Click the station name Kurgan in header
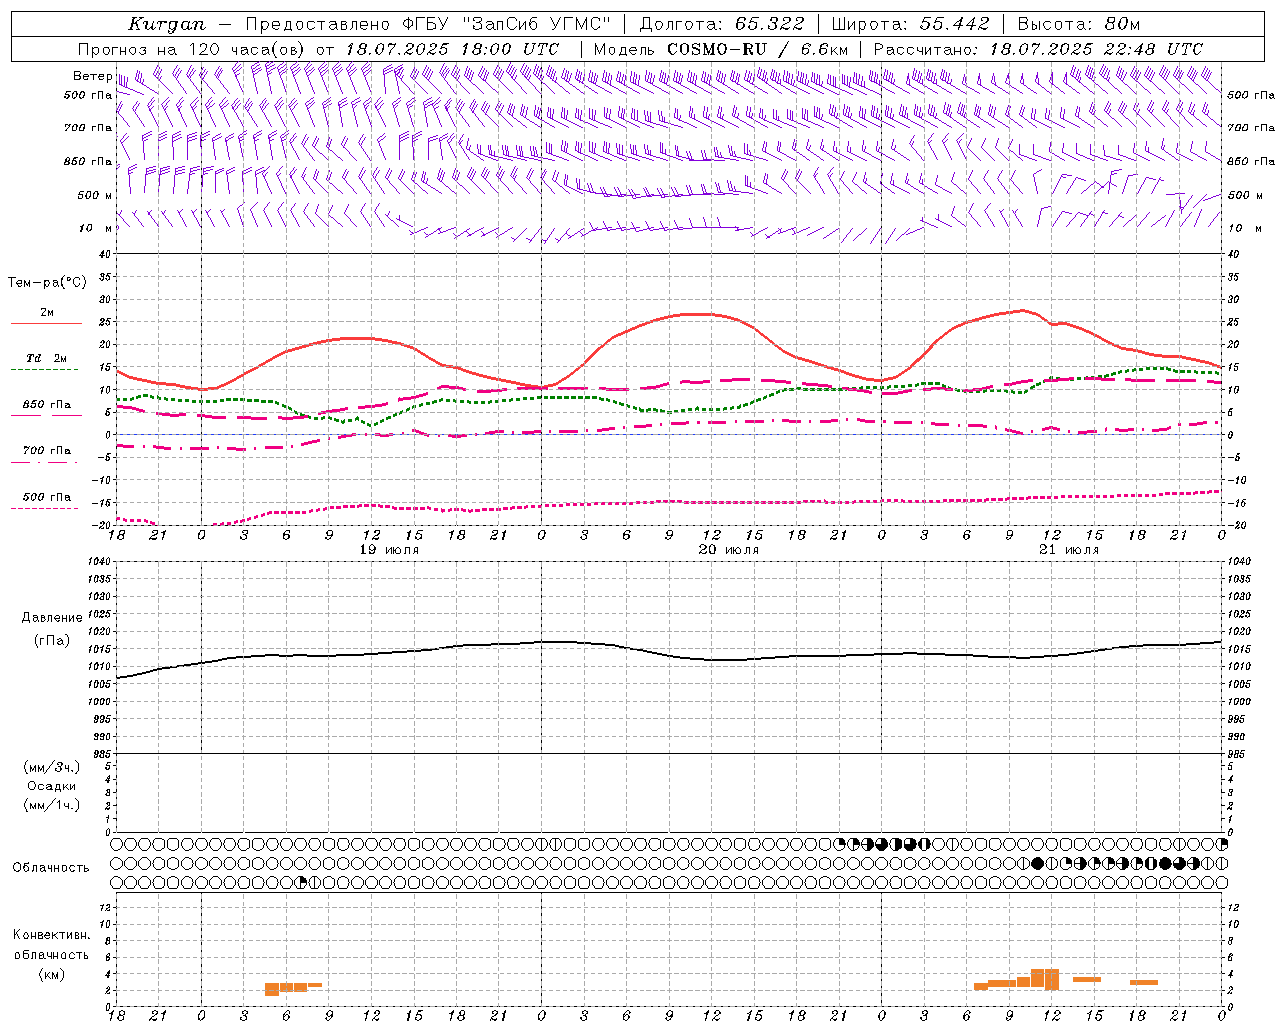The height and width of the screenshot is (1024, 1280). [x=167, y=24]
